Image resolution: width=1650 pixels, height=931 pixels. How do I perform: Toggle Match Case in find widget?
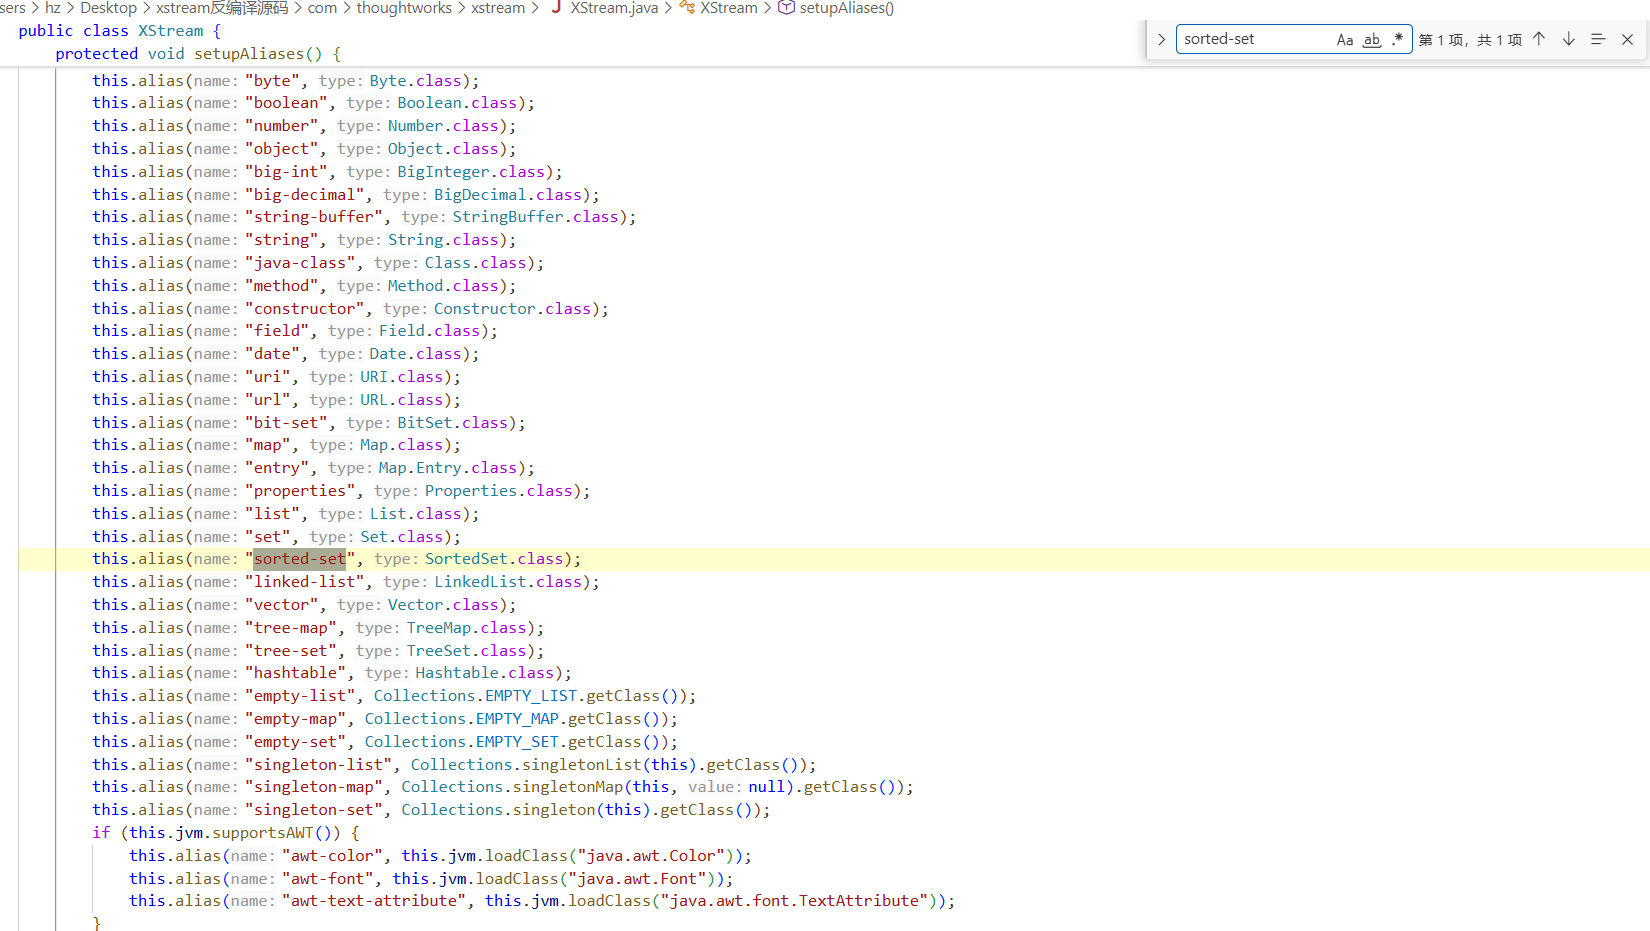pyautogui.click(x=1345, y=40)
